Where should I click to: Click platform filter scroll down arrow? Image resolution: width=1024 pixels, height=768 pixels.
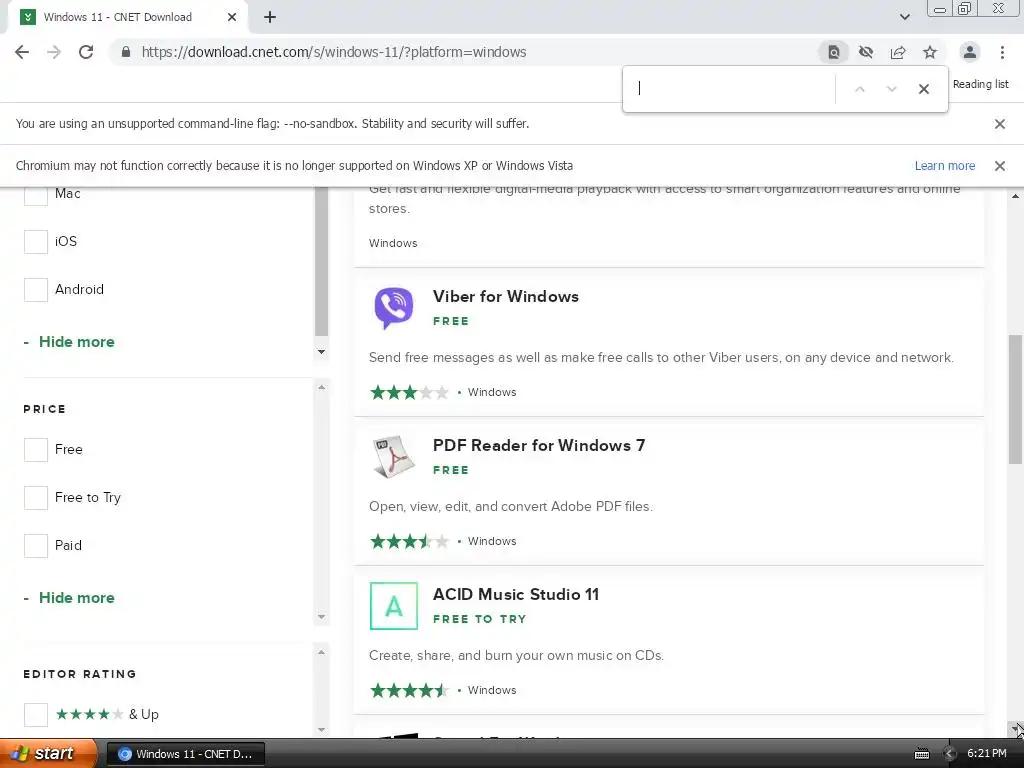point(321,352)
